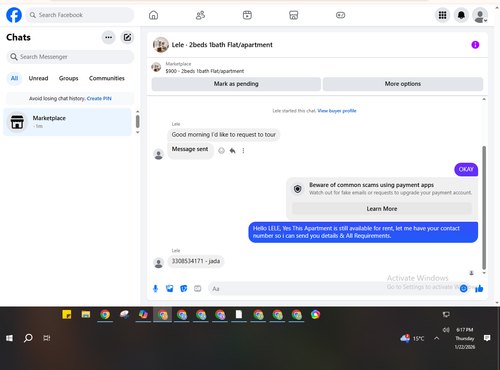Switch to the Unread chats tab

point(38,78)
